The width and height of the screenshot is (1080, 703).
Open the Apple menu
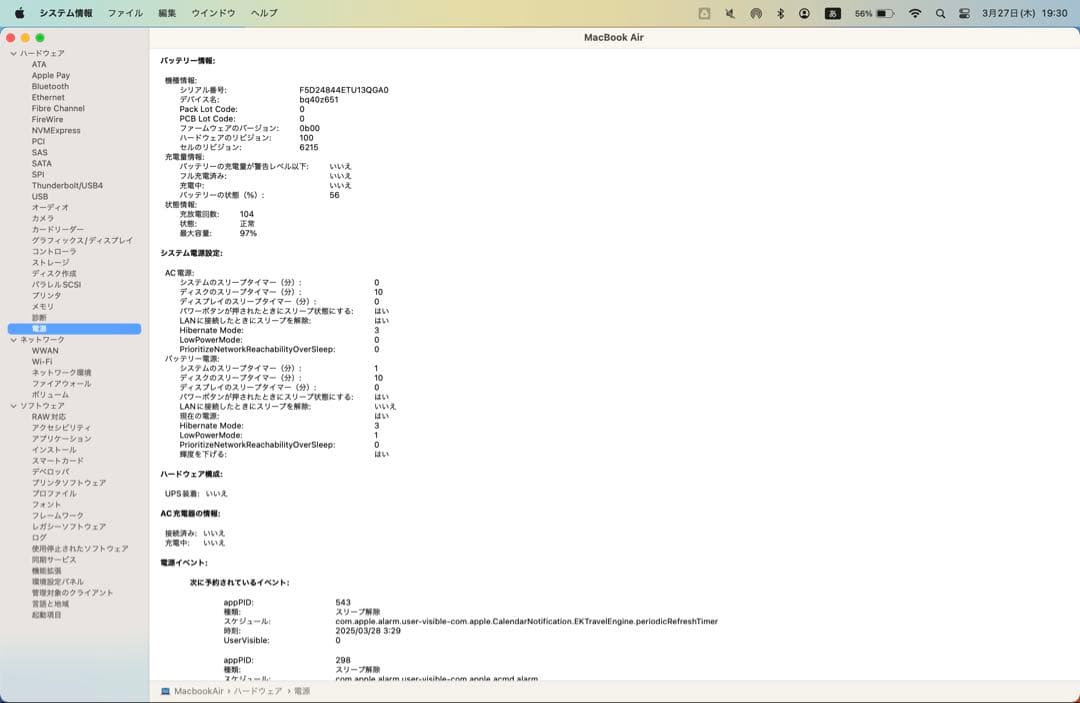pos(19,13)
